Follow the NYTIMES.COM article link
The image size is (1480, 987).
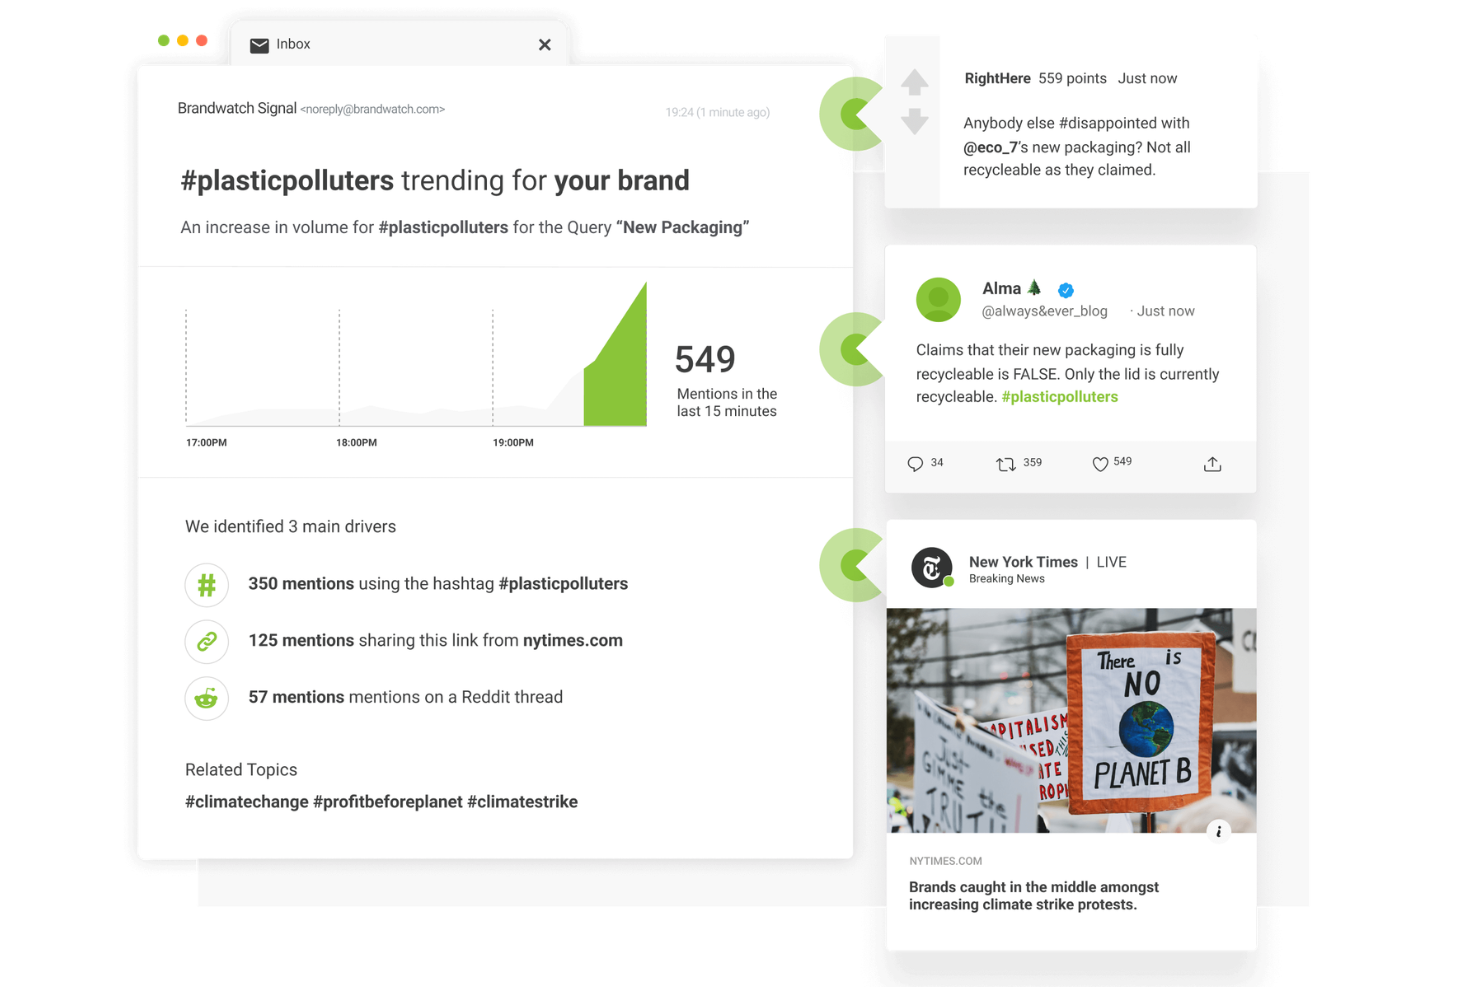point(944,860)
